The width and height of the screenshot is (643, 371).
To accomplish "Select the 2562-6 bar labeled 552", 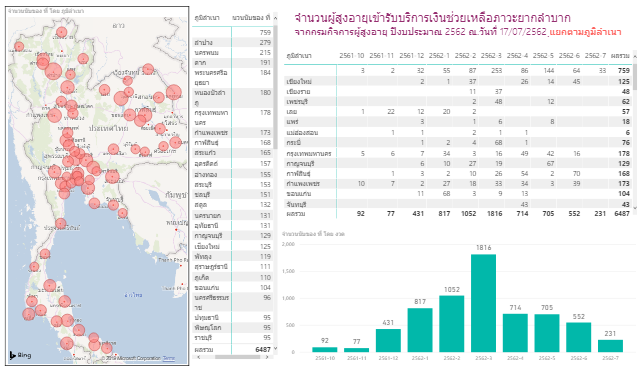I will coord(579,337).
